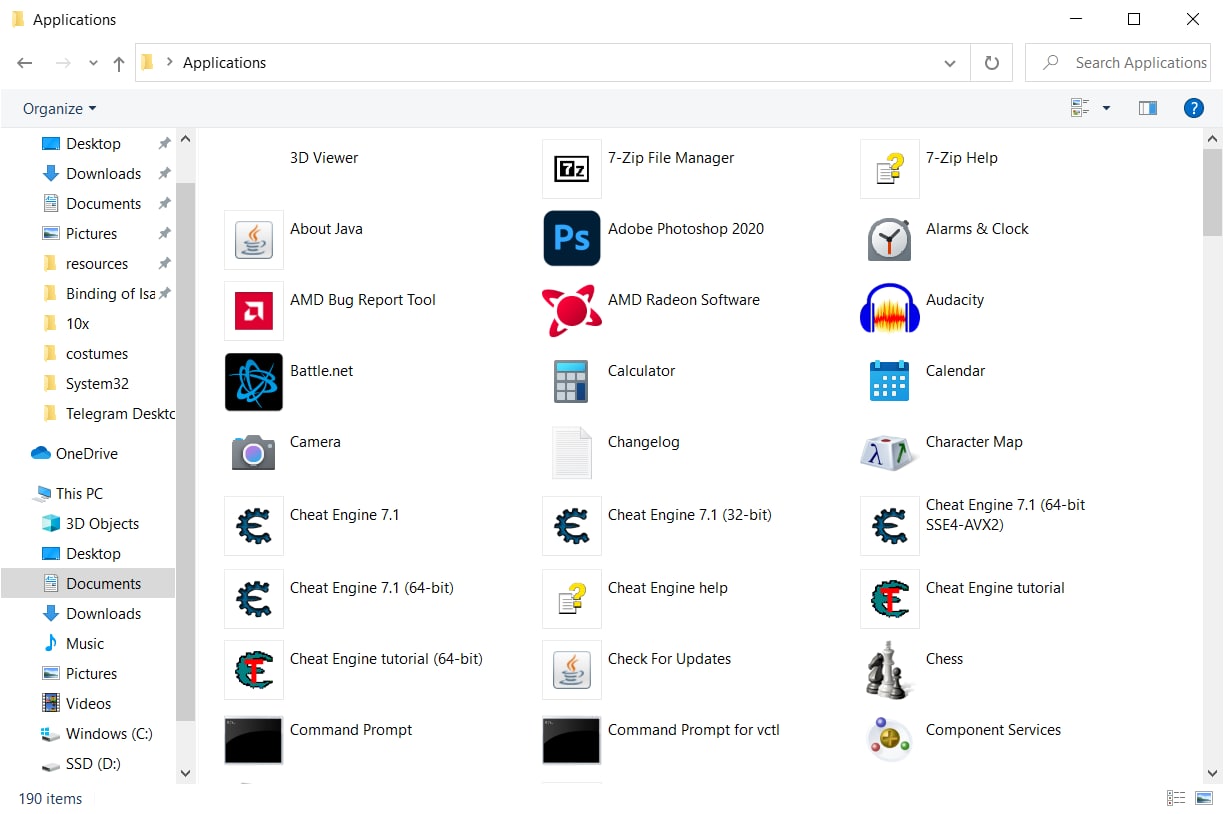Select the AMD Bug Report Tool icon
The height and width of the screenshot is (814, 1224).
254,311
